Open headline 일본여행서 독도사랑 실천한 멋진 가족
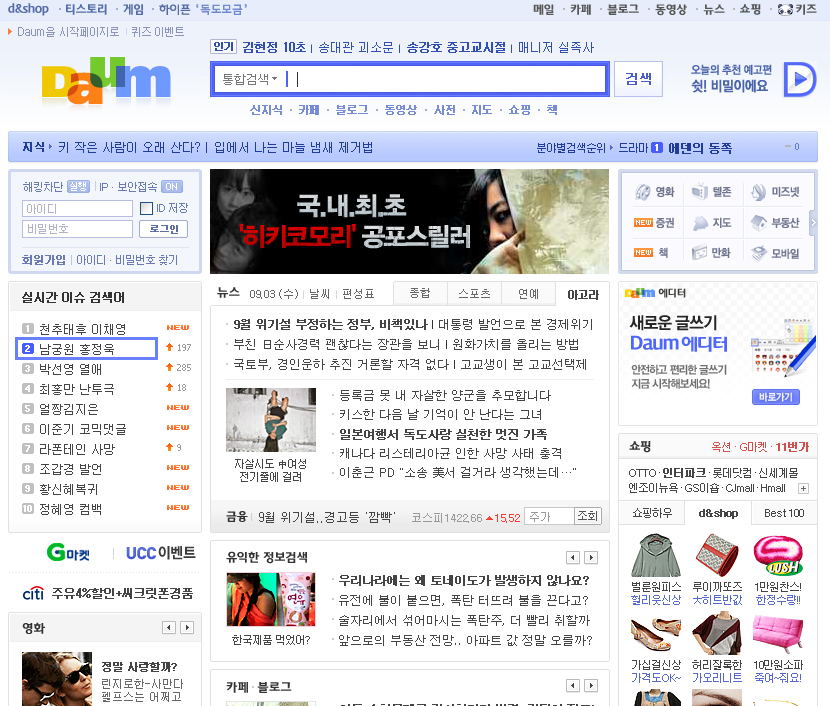Screen dimensions: 830x706 (443, 434)
